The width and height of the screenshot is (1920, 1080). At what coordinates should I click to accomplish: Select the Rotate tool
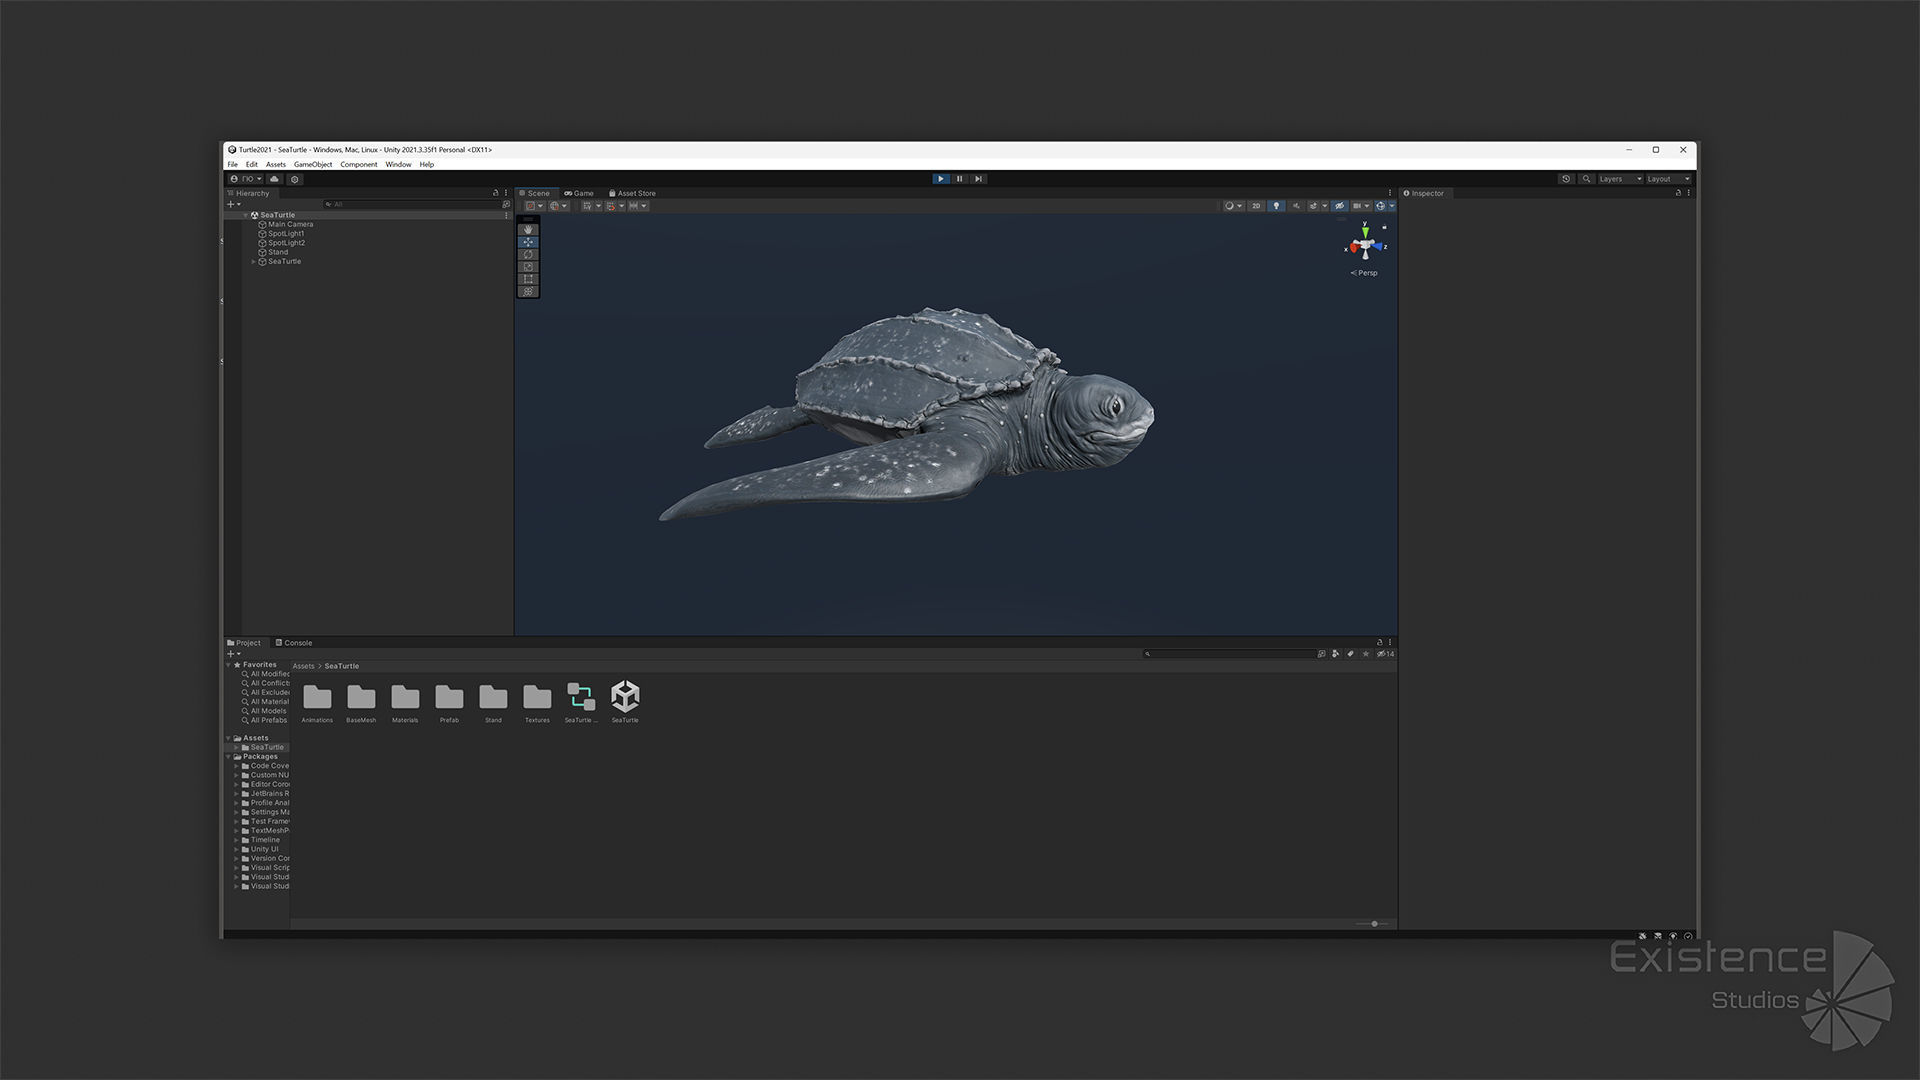pyautogui.click(x=528, y=254)
